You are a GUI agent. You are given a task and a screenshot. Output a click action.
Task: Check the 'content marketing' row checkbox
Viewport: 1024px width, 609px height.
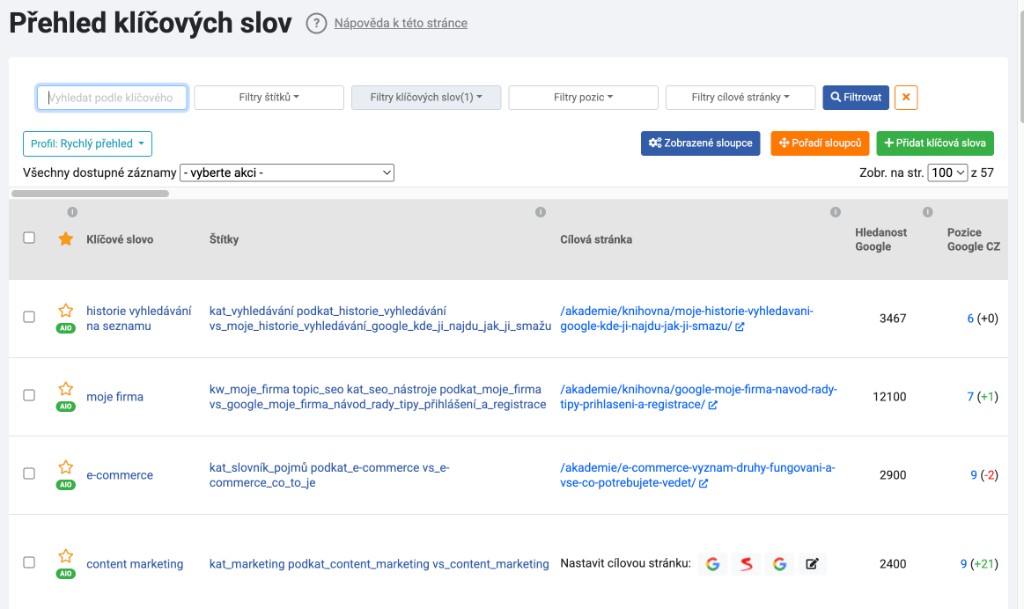tap(29, 562)
